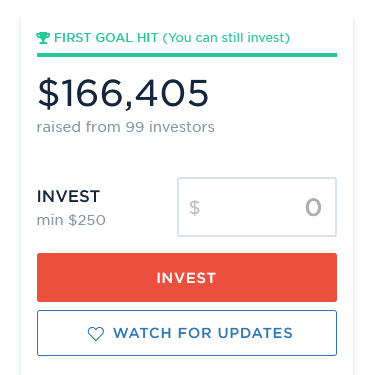Click the right end of the progress bar
The image size is (376, 375).
(335, 55)
